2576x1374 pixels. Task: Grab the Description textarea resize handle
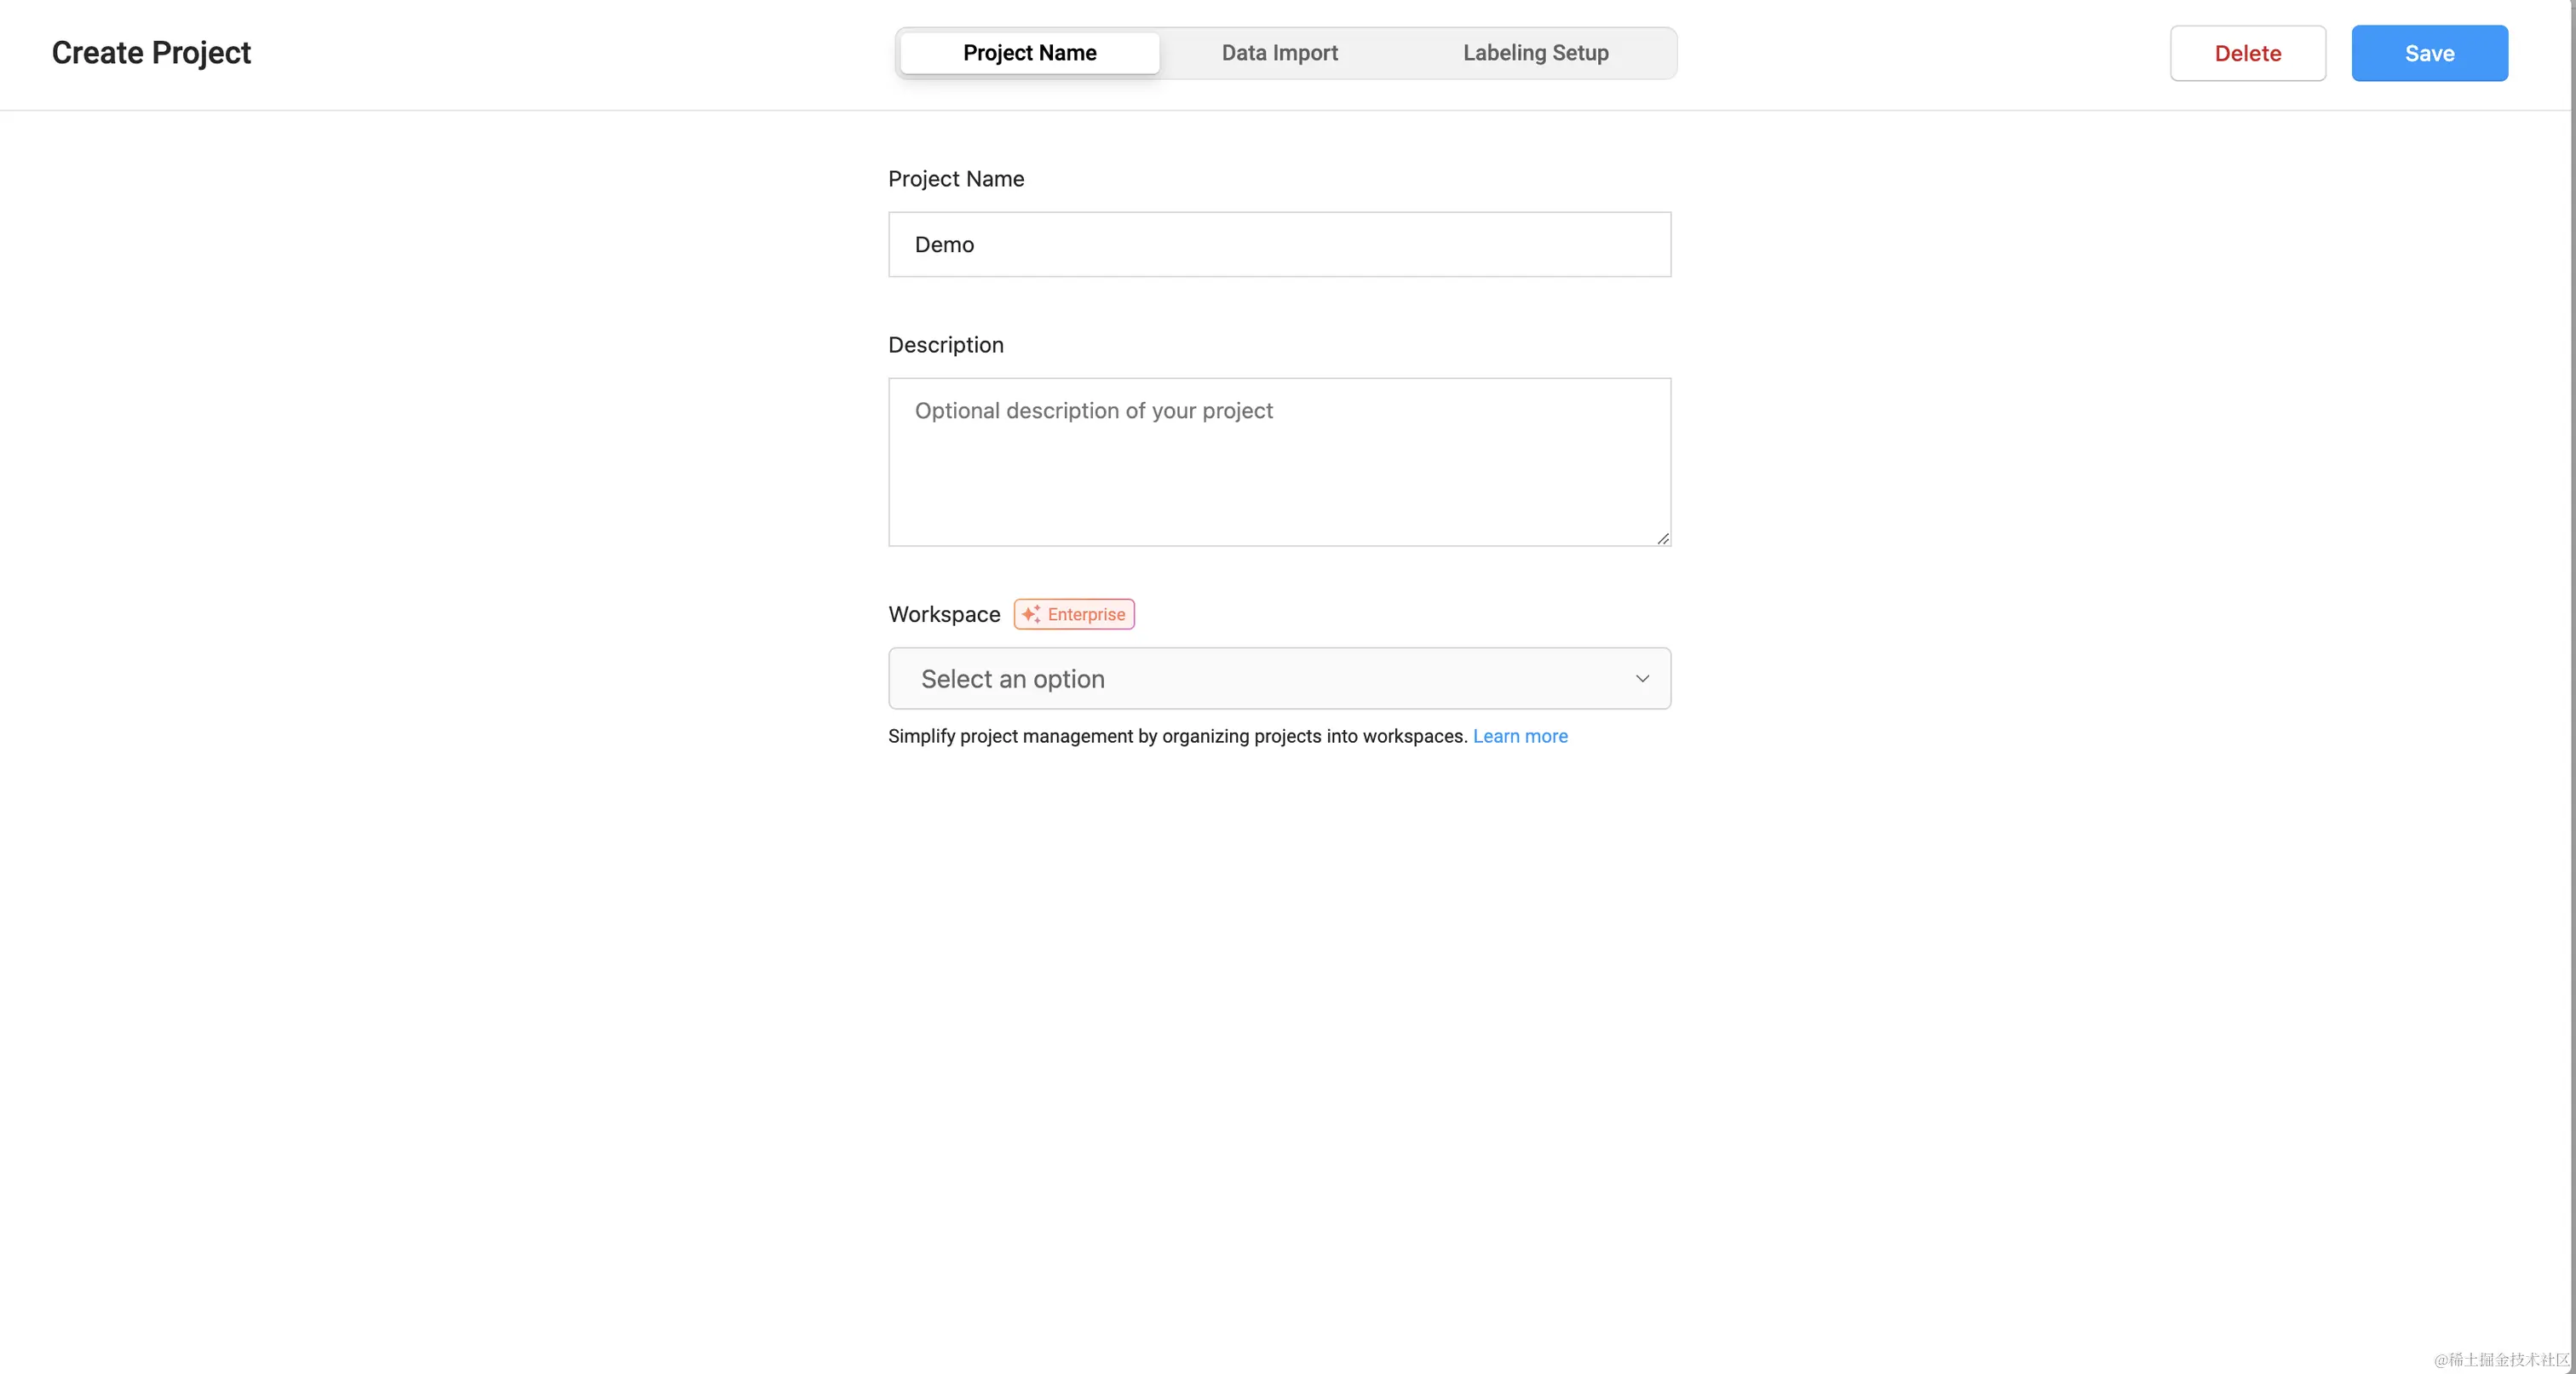1662,539
